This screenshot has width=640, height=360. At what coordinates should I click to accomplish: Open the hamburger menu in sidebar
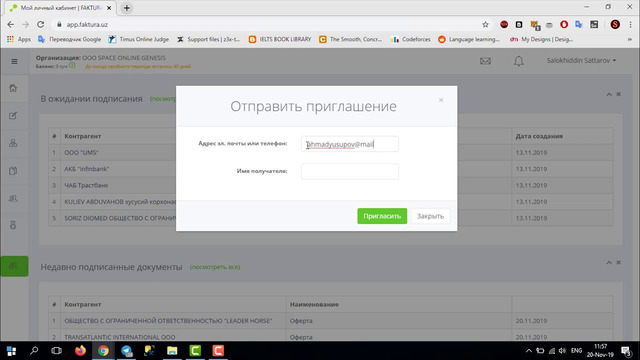(14, 62)
